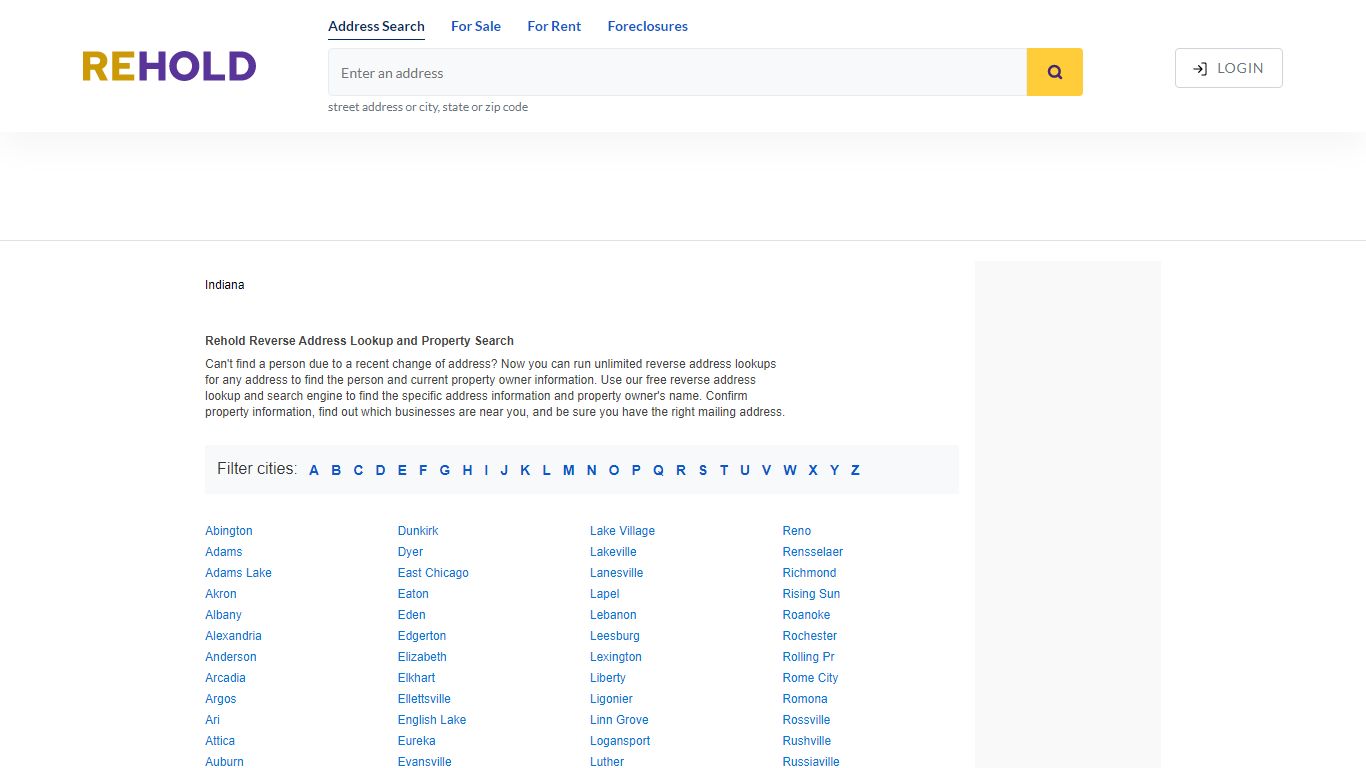Viewport: 1366px width, 768px height.
Task: Open the Rome City link
Action: [x=810, y=678]
